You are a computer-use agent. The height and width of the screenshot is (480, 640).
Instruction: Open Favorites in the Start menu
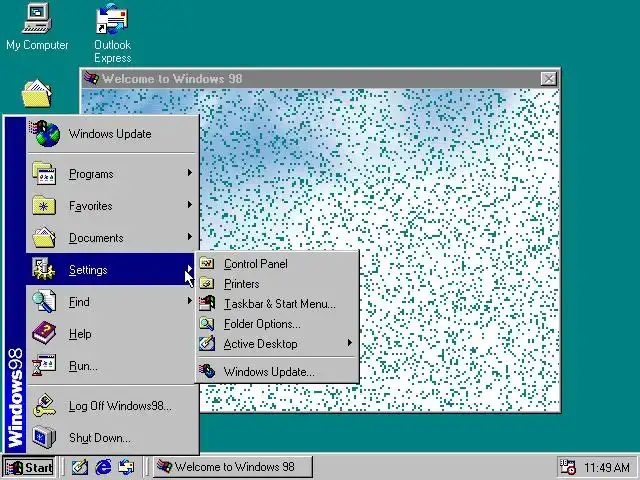112,205
